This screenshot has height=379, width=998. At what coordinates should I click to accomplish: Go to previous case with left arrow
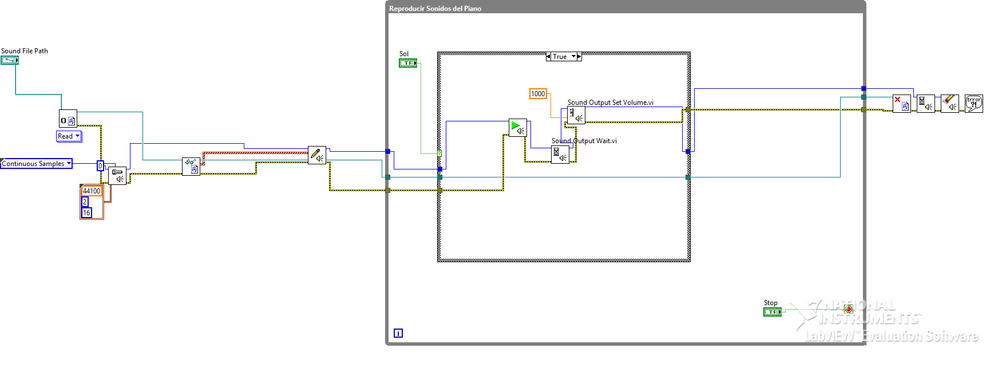(x=549, y=57)
